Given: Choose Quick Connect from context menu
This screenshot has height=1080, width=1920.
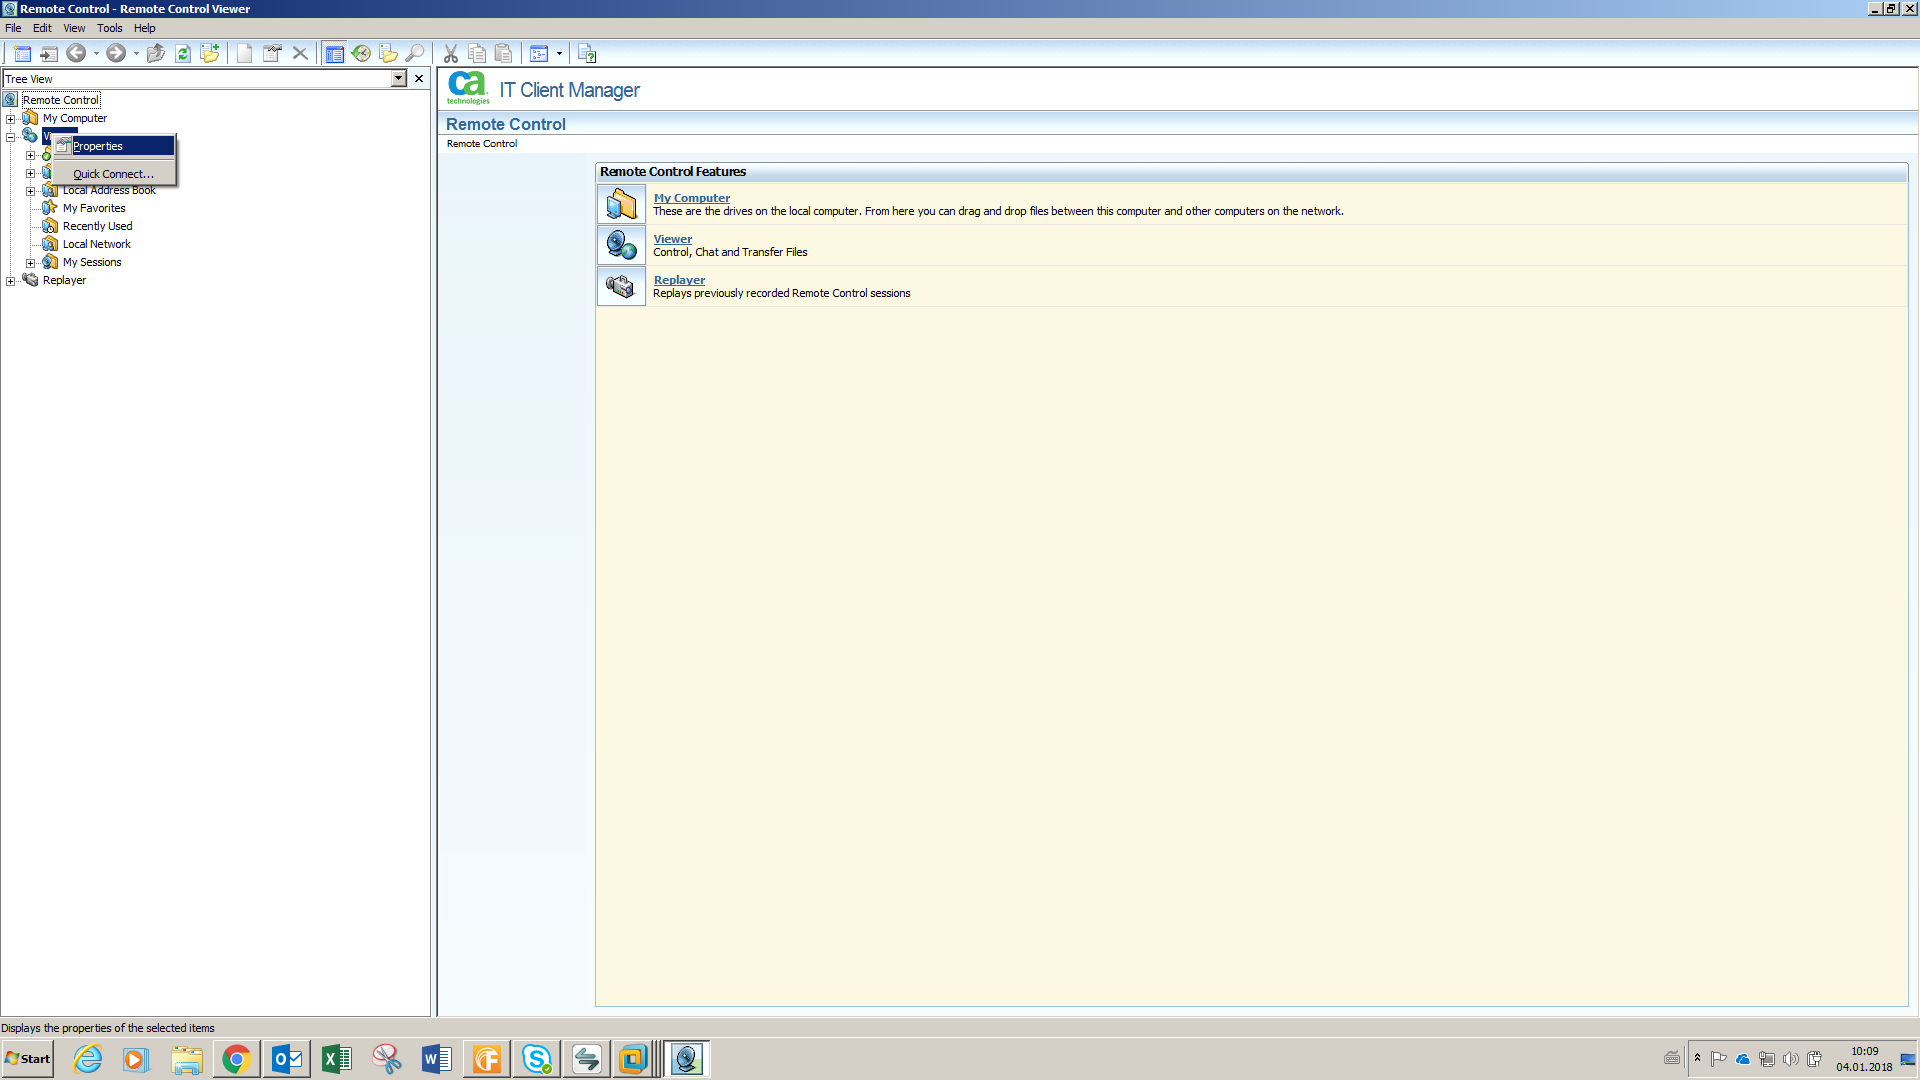Looking at the screenshot, I should click(113, 174).
